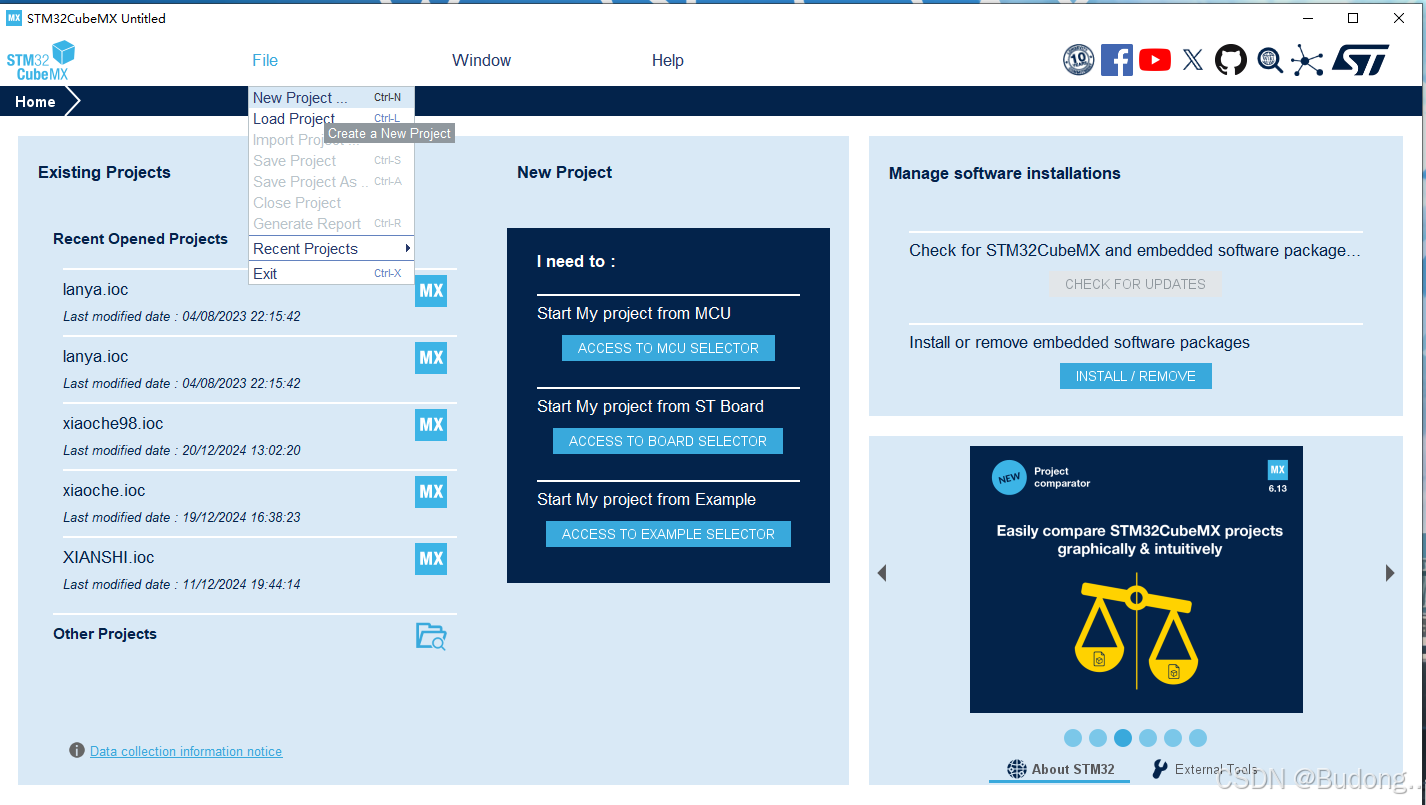This screenshot has width=1426, height=805.
Task: Click the STM32CubeMX logo
Action: (41, 61)
